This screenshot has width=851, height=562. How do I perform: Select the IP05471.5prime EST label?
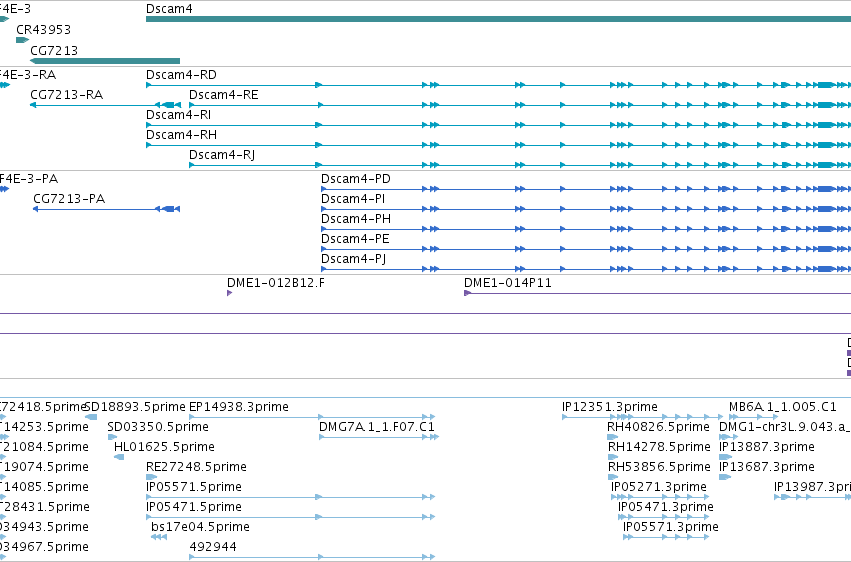click(194, 507)
